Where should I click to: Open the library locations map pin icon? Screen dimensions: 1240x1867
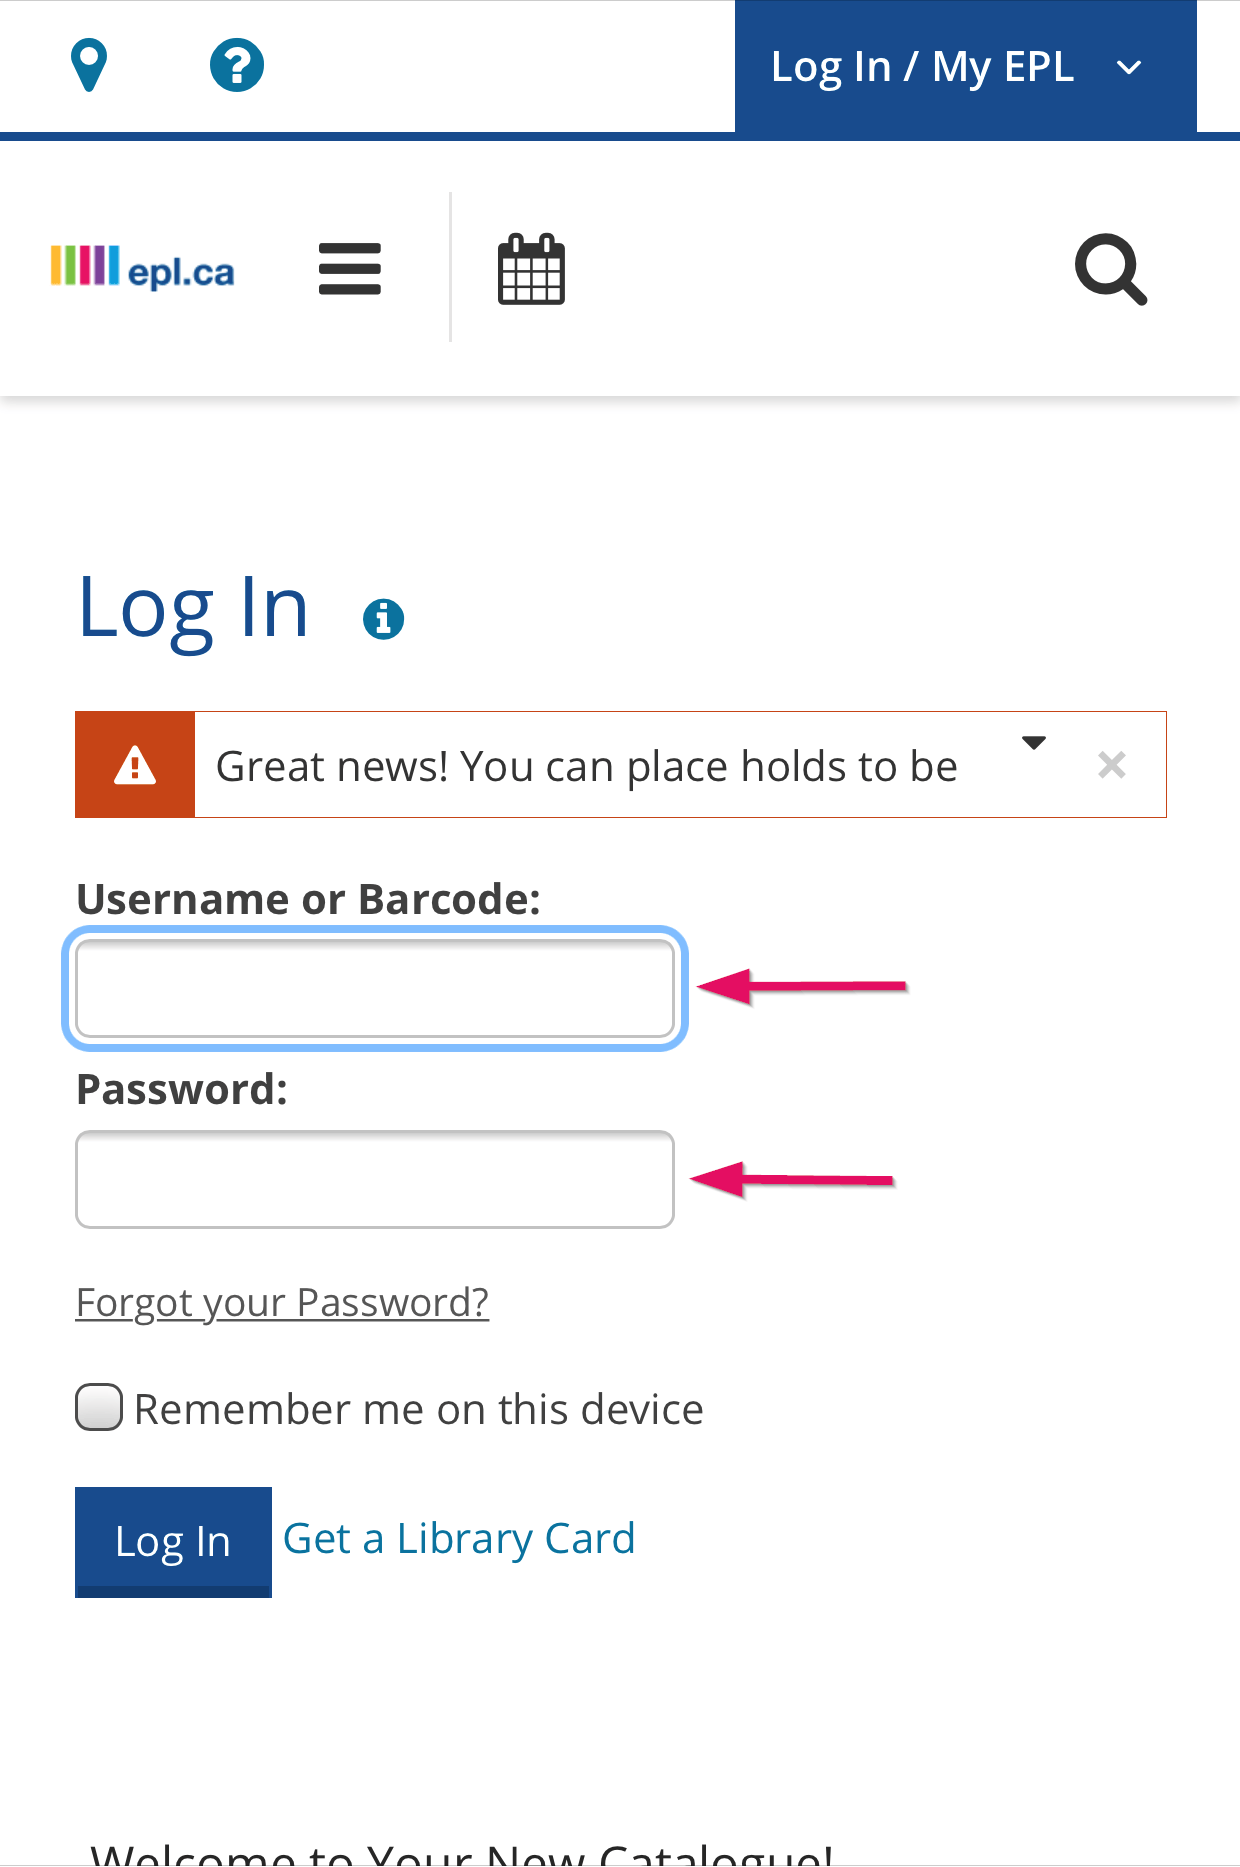[89, 66]
